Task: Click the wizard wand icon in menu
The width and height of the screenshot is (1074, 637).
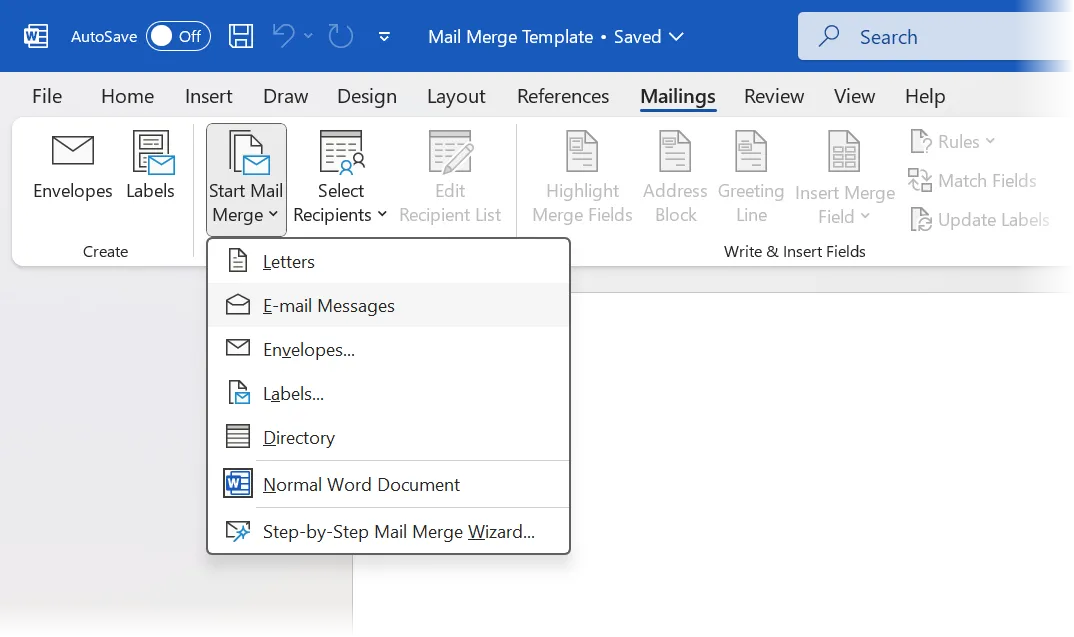Action: click(x=238, y=531)
